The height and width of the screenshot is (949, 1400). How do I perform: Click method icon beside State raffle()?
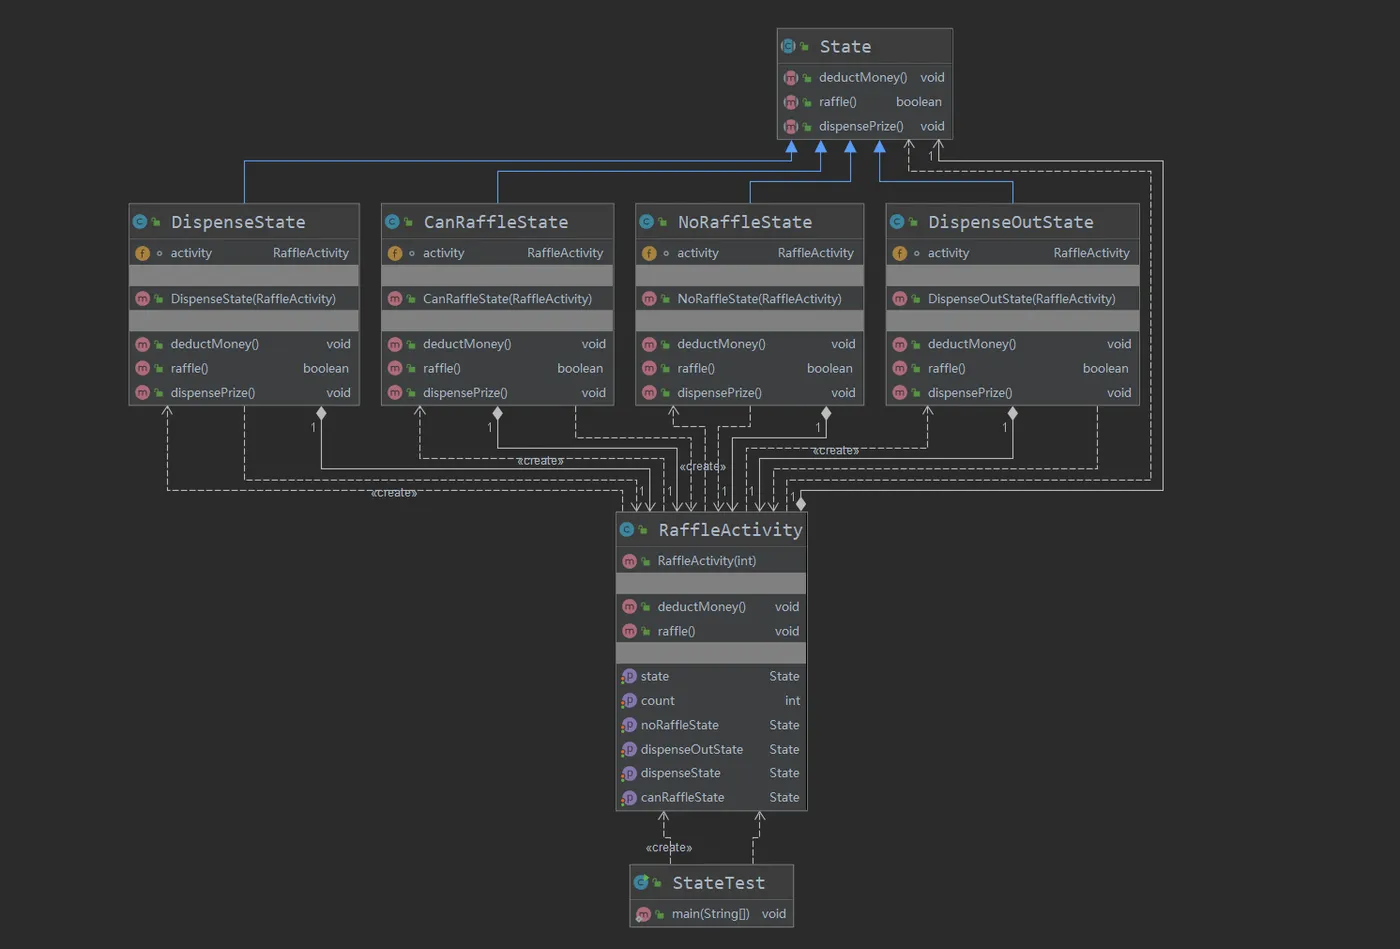click(791, 102)
